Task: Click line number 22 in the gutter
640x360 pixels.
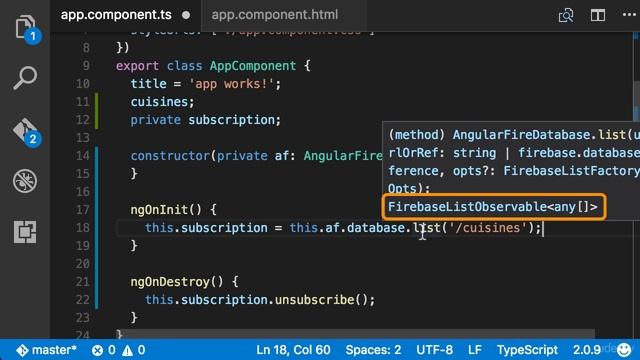Action: (82, 300)
